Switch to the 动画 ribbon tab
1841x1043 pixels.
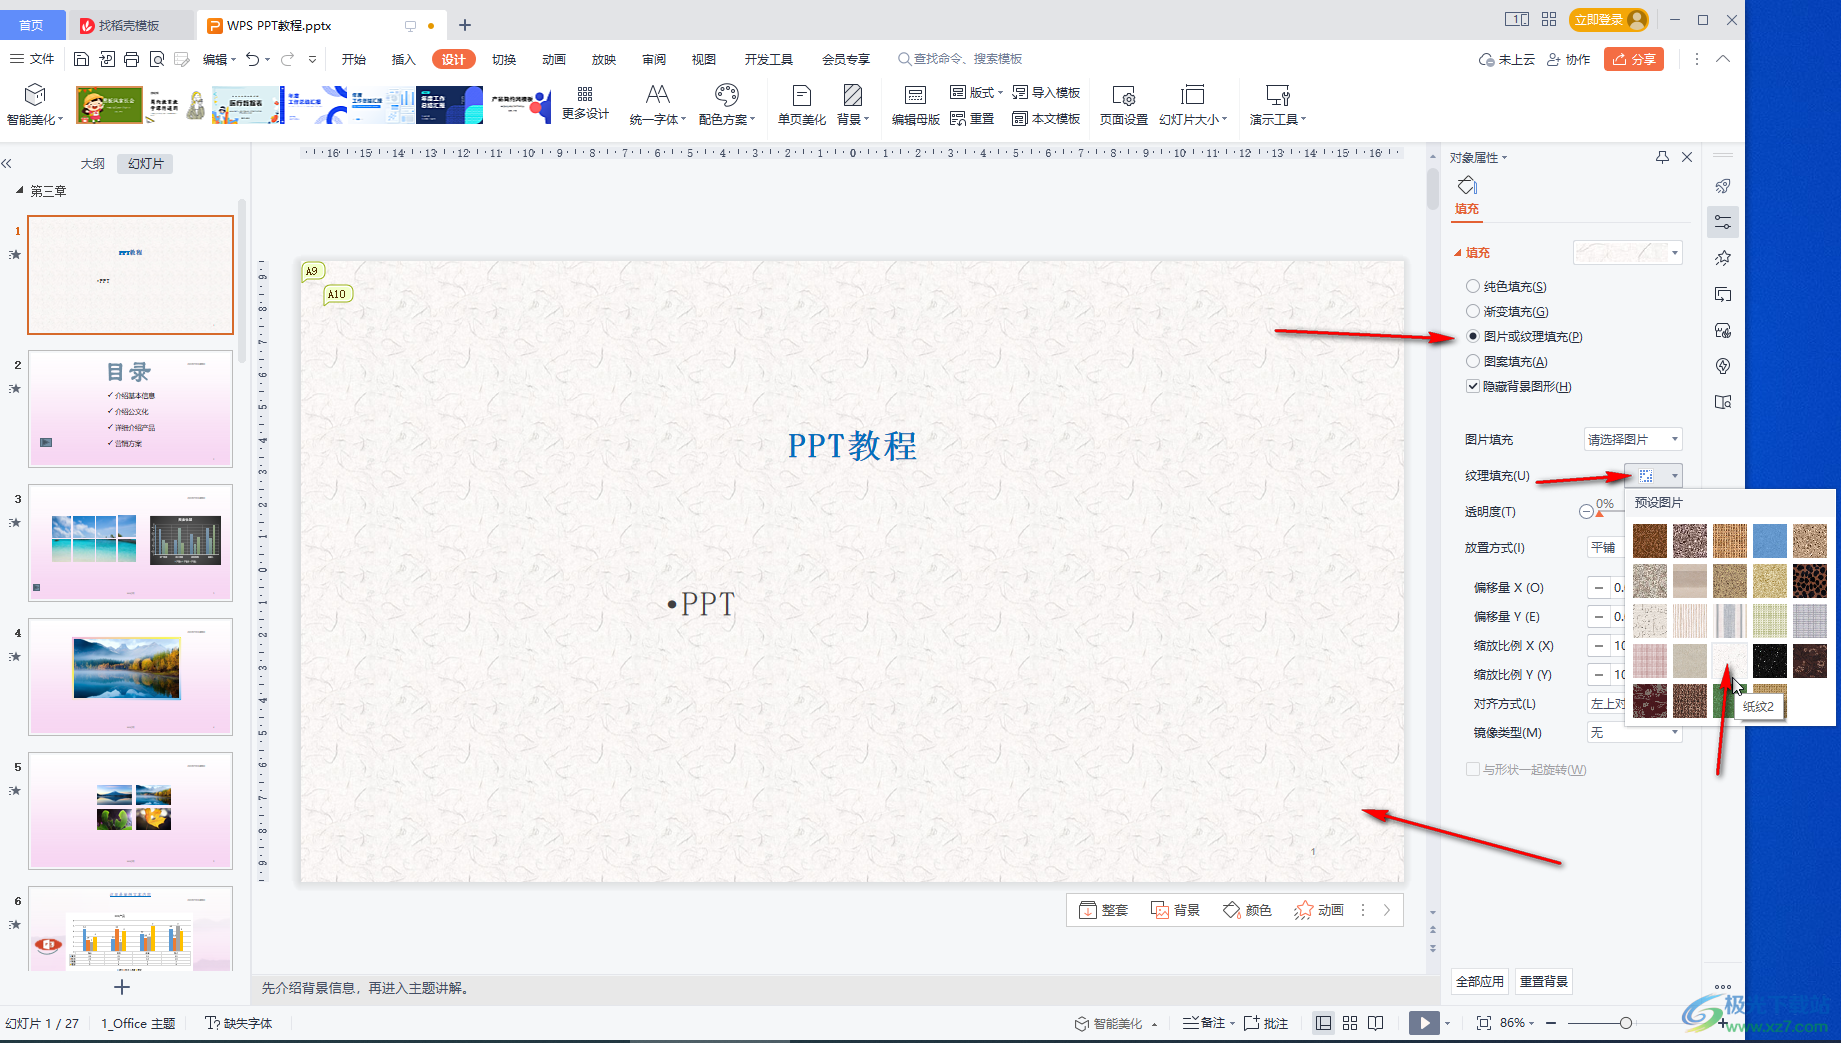point(554,60)
